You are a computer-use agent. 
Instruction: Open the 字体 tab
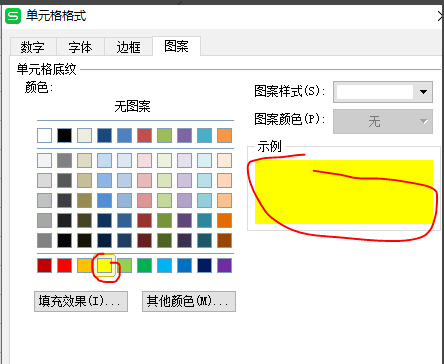(x=80, y=47)
